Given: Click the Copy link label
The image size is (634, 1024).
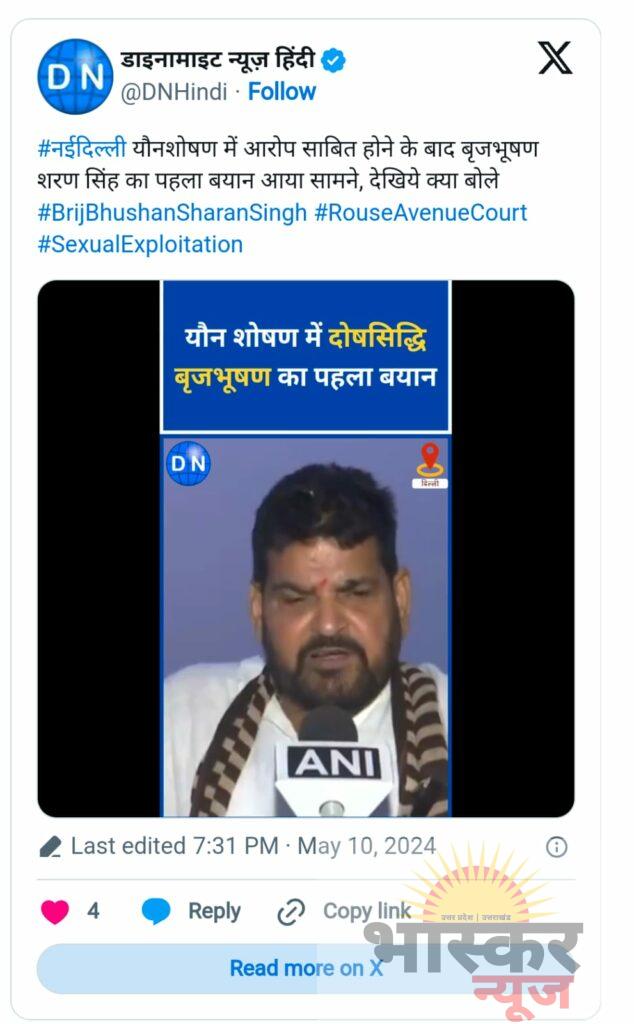Looking at the screenshot, I should 367,911.
